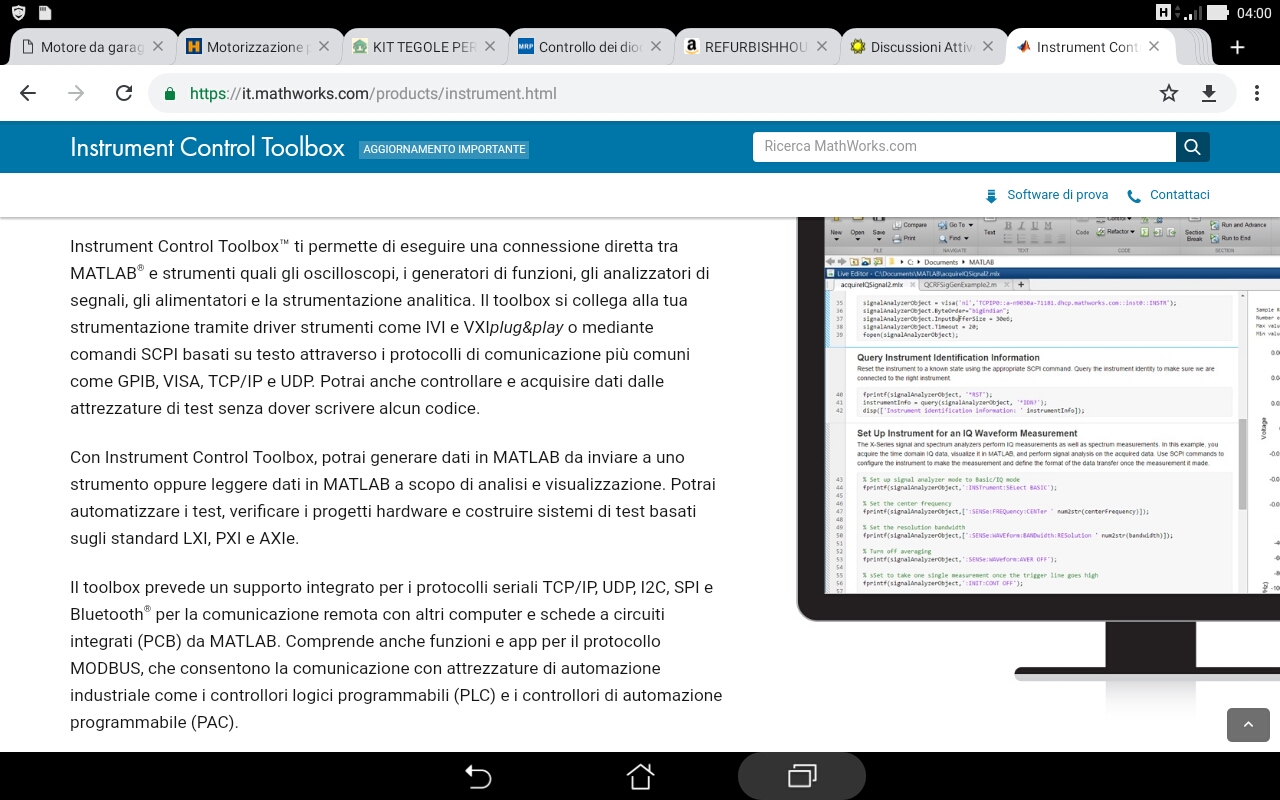Click the search magnifier button

click(x=1192, y=146)
